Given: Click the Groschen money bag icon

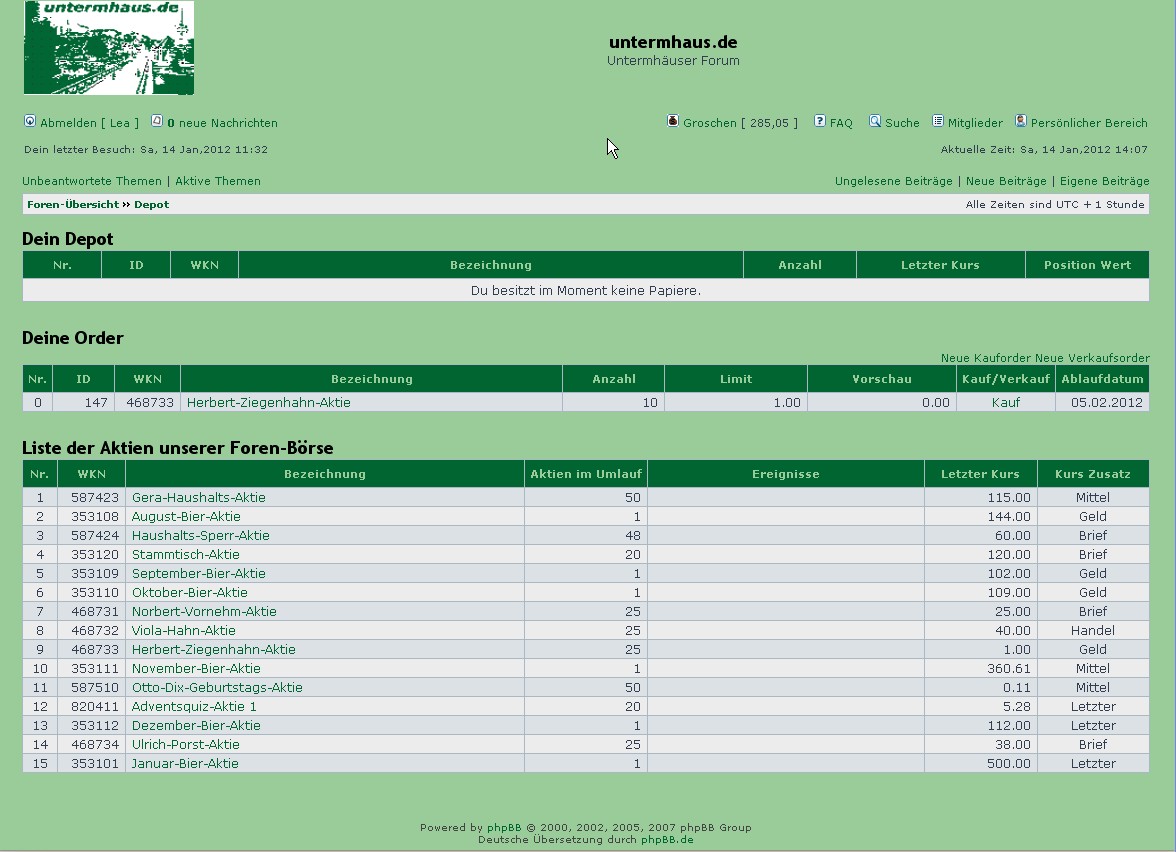Looking at the screenshot, I should pyautogui.click(x=673, y=122).
